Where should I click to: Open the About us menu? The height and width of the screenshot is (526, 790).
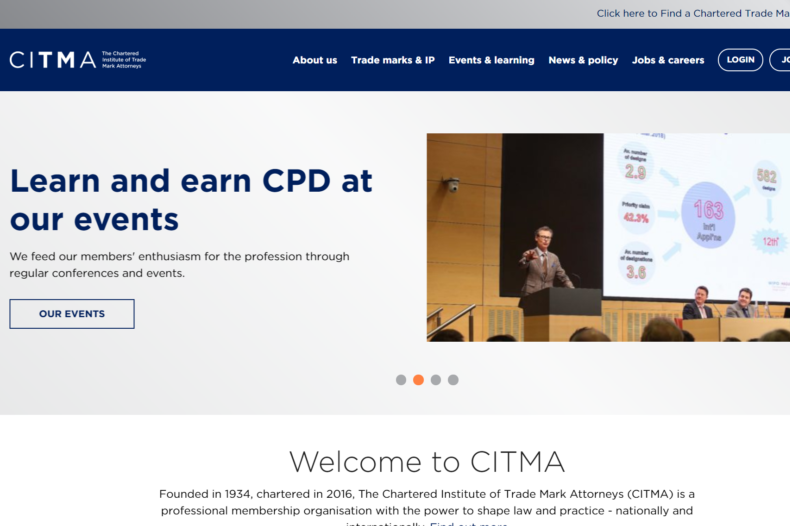[315, 60]
